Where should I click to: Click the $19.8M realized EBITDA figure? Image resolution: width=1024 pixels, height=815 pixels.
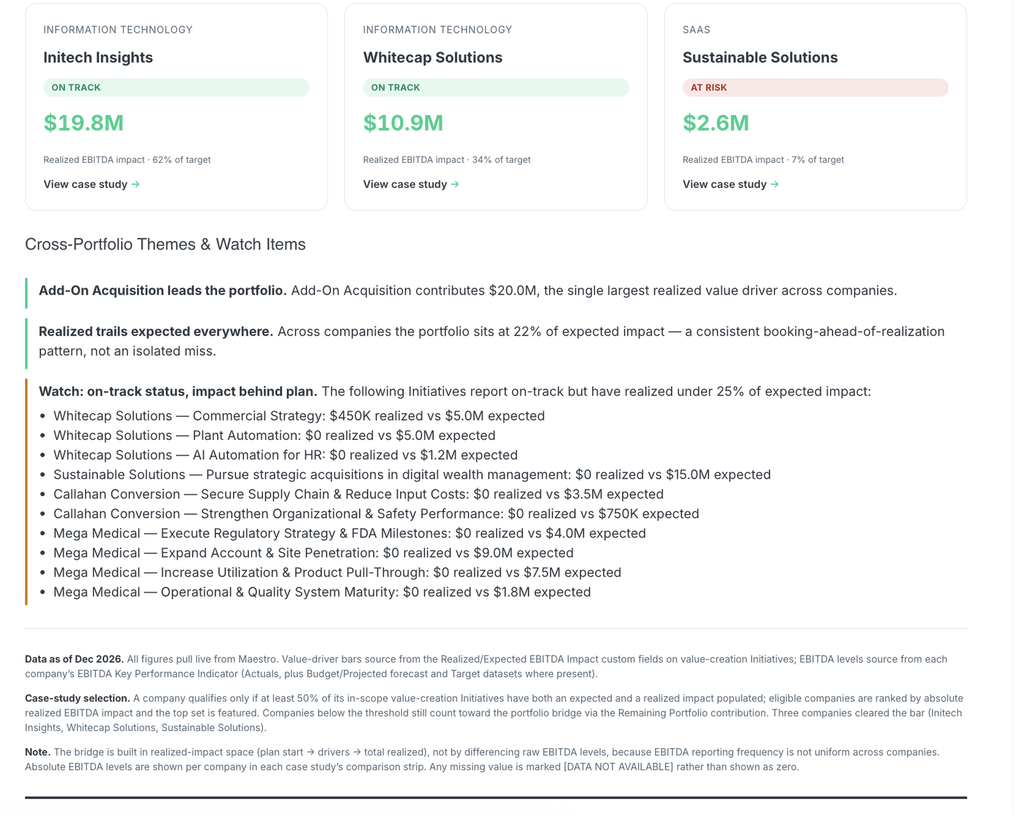(84, 123)
